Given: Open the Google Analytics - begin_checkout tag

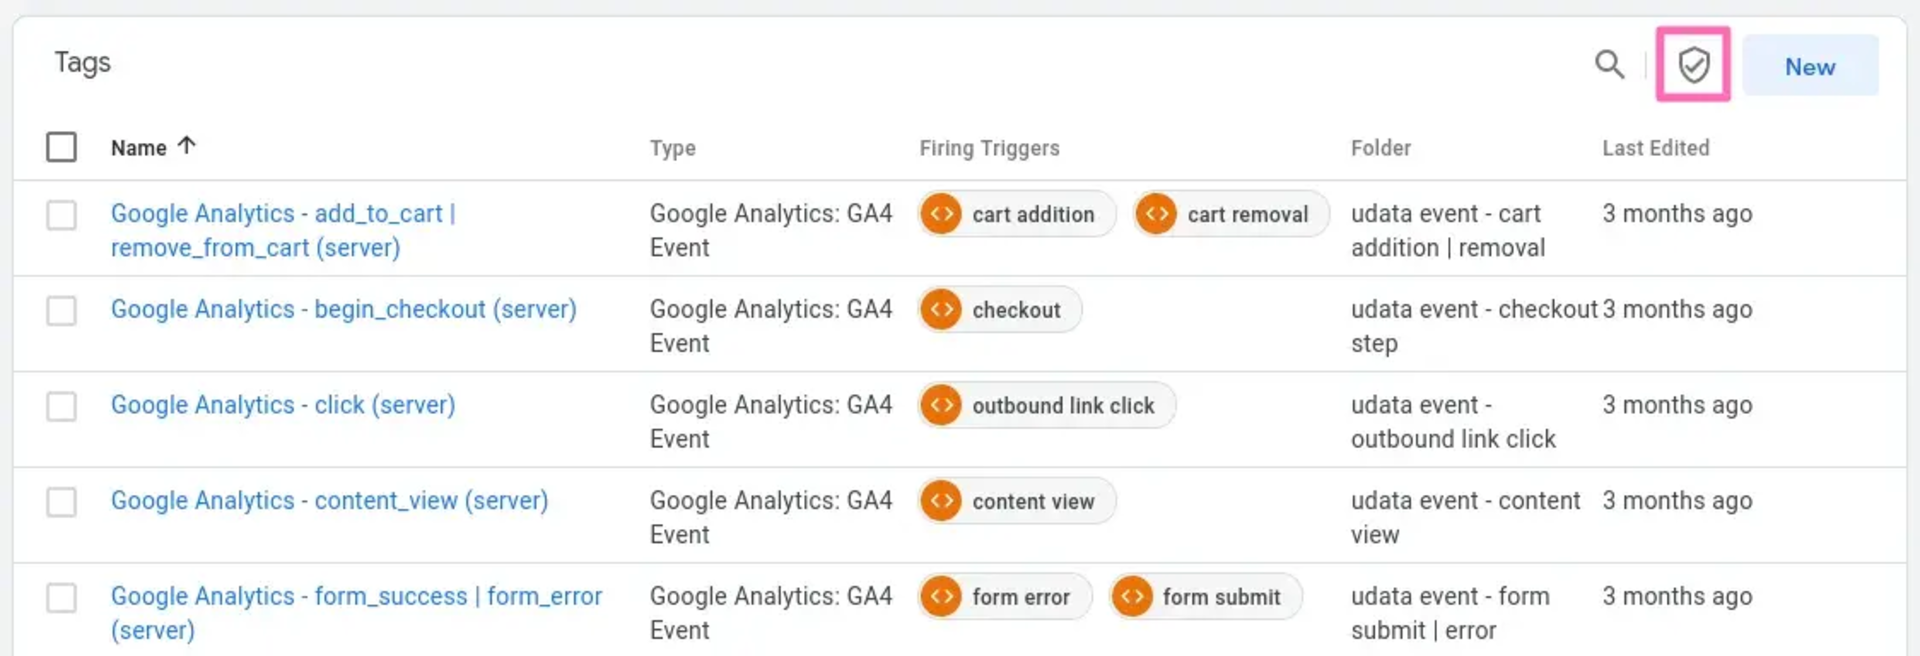Looking at the screenshot, I should tap(343, 309).
